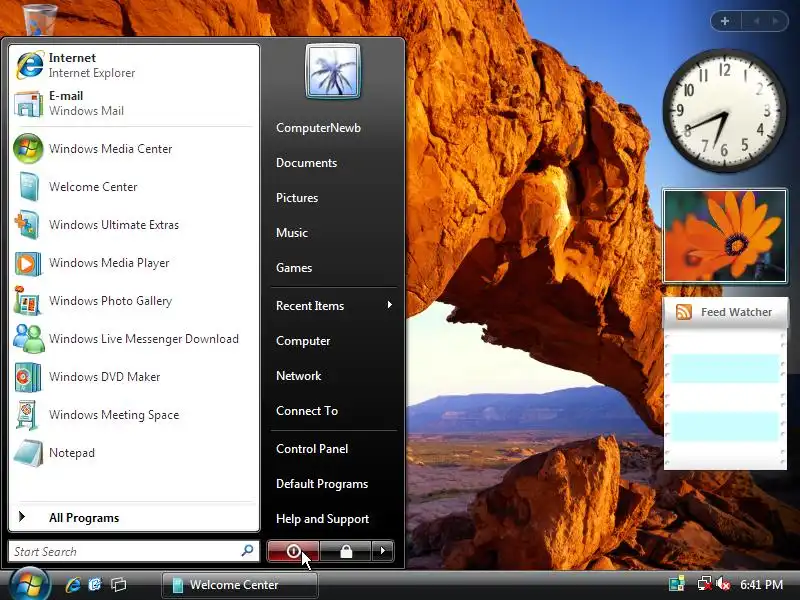800x600 pixels.
Task: Click the Windows Meeting Space icon
Action: [28, 415]
